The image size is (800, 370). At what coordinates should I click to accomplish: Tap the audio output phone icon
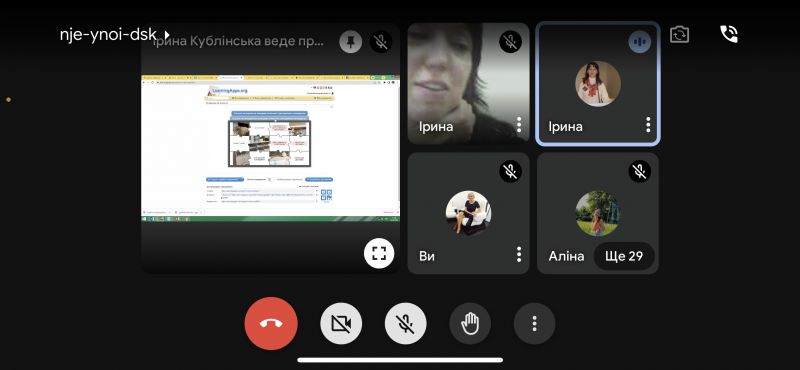click(729, 34)
